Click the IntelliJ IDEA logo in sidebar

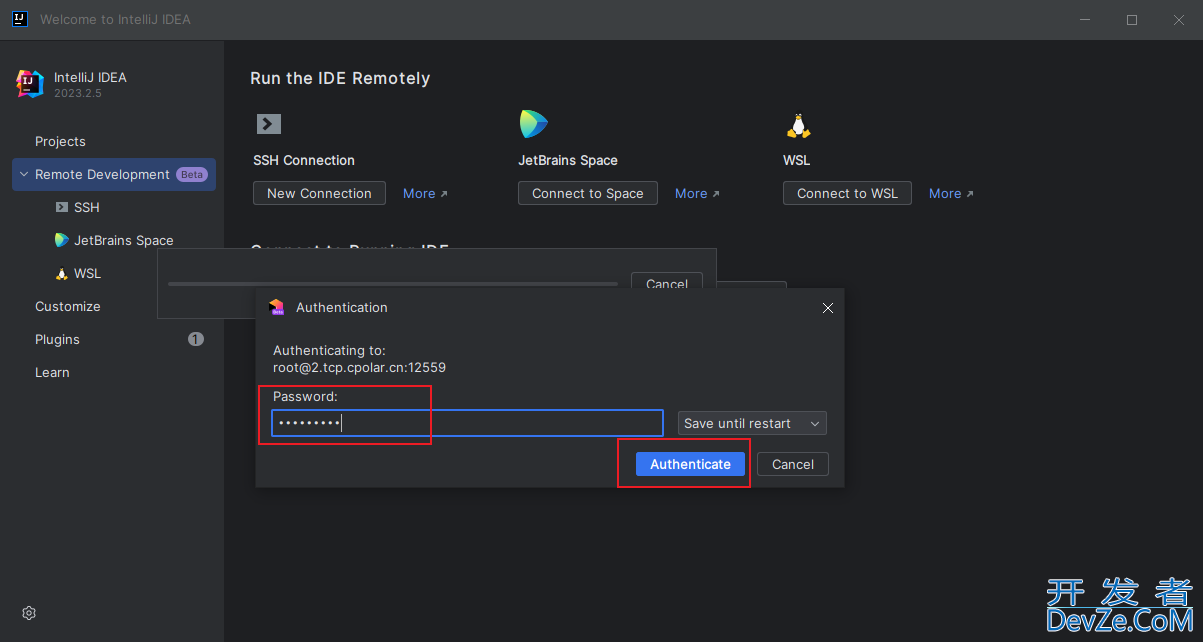(30, 84)
